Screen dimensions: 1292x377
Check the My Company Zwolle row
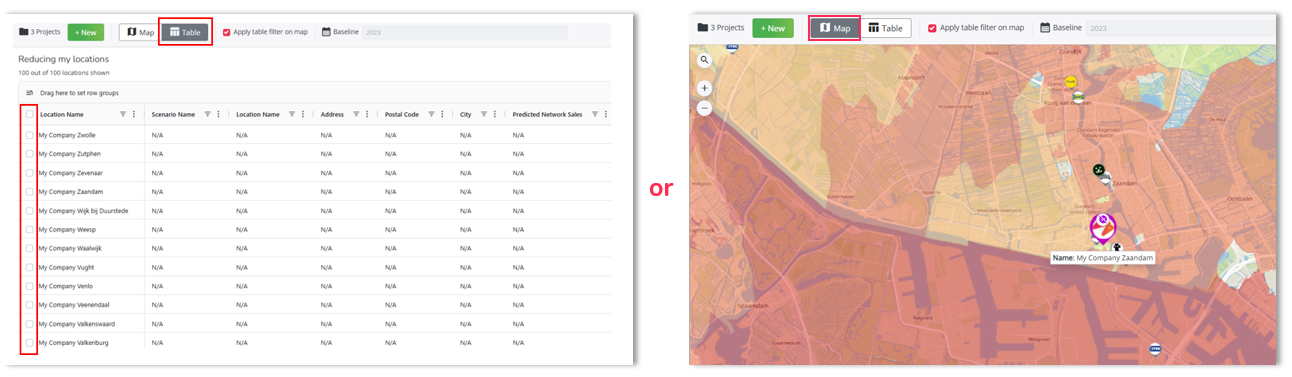29,134
